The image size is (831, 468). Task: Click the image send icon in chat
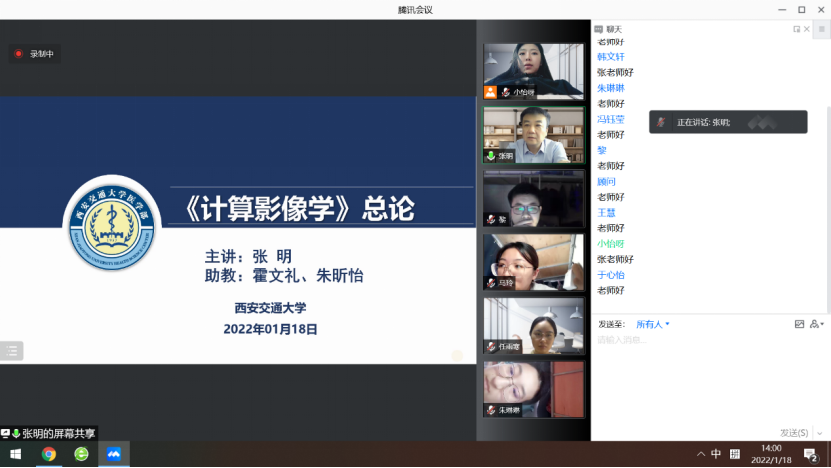pyautogui.click(x=799, y=324)
